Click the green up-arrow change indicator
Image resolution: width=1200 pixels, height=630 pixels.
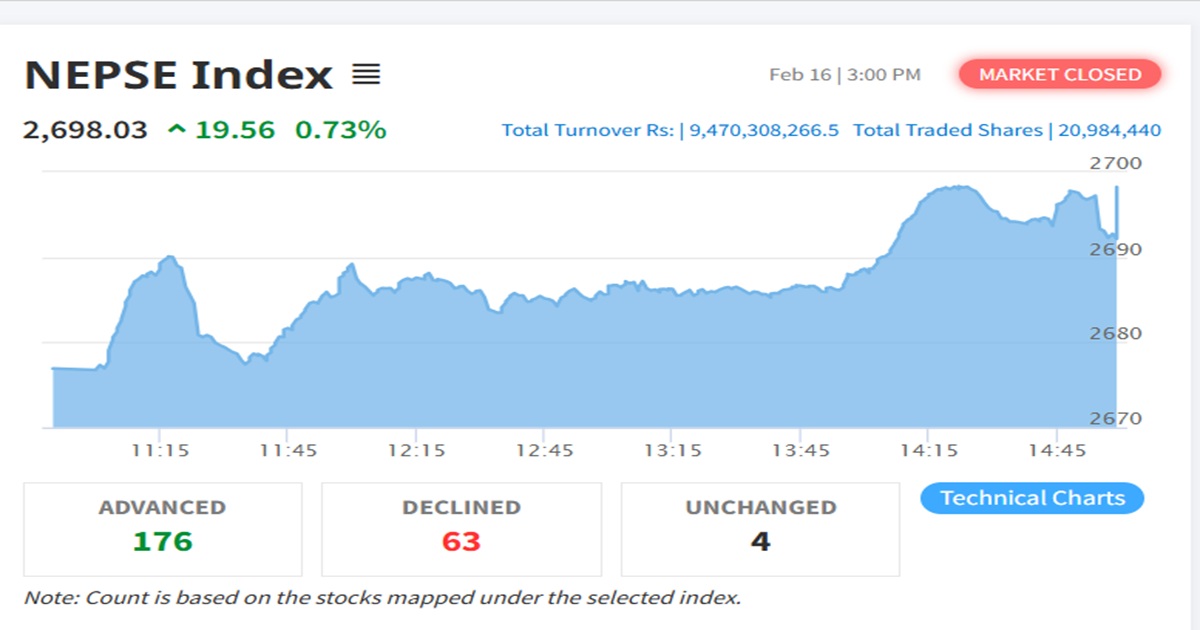(177, 129)
